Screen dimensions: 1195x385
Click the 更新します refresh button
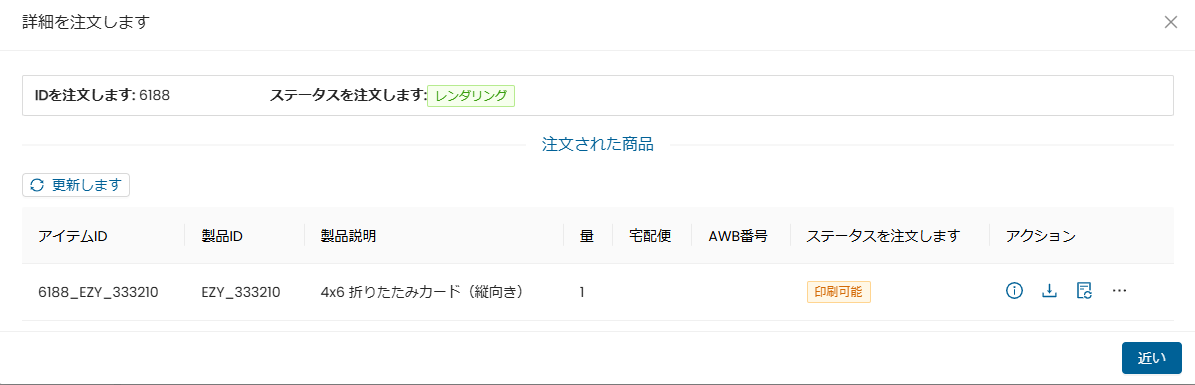point(76,185)
